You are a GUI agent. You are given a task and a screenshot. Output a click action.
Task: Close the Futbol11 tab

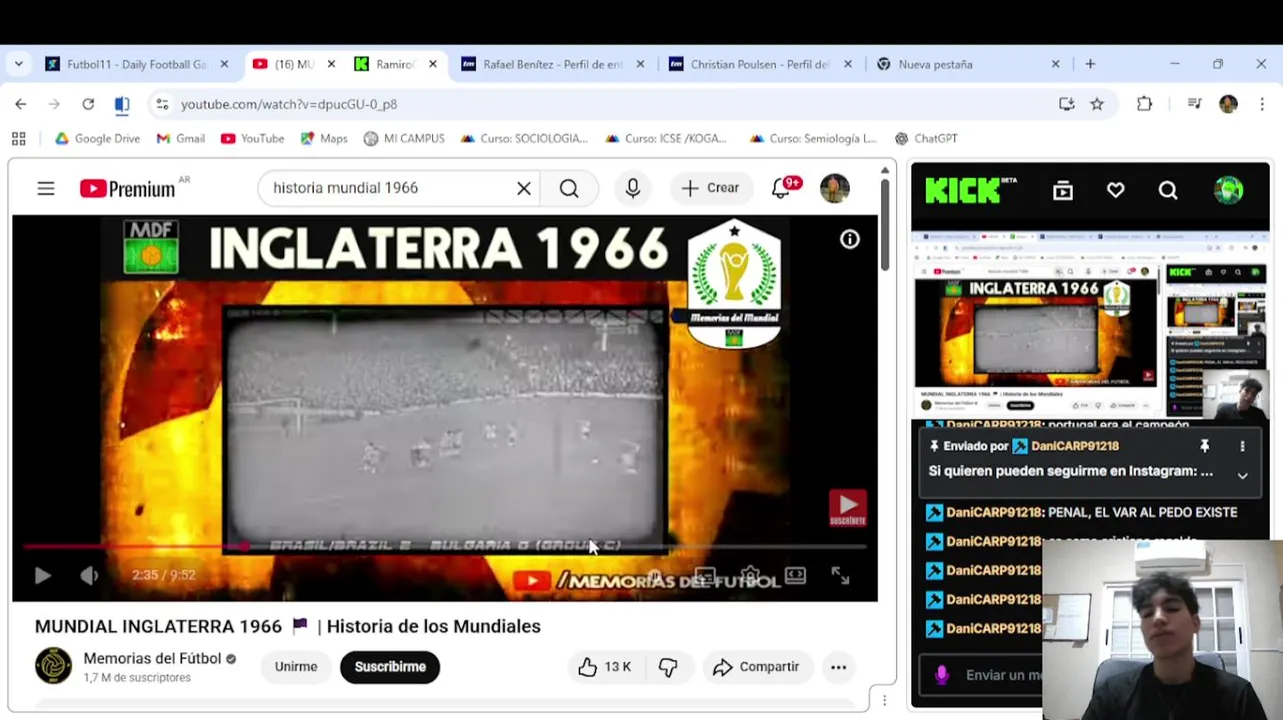pos(224,64)
